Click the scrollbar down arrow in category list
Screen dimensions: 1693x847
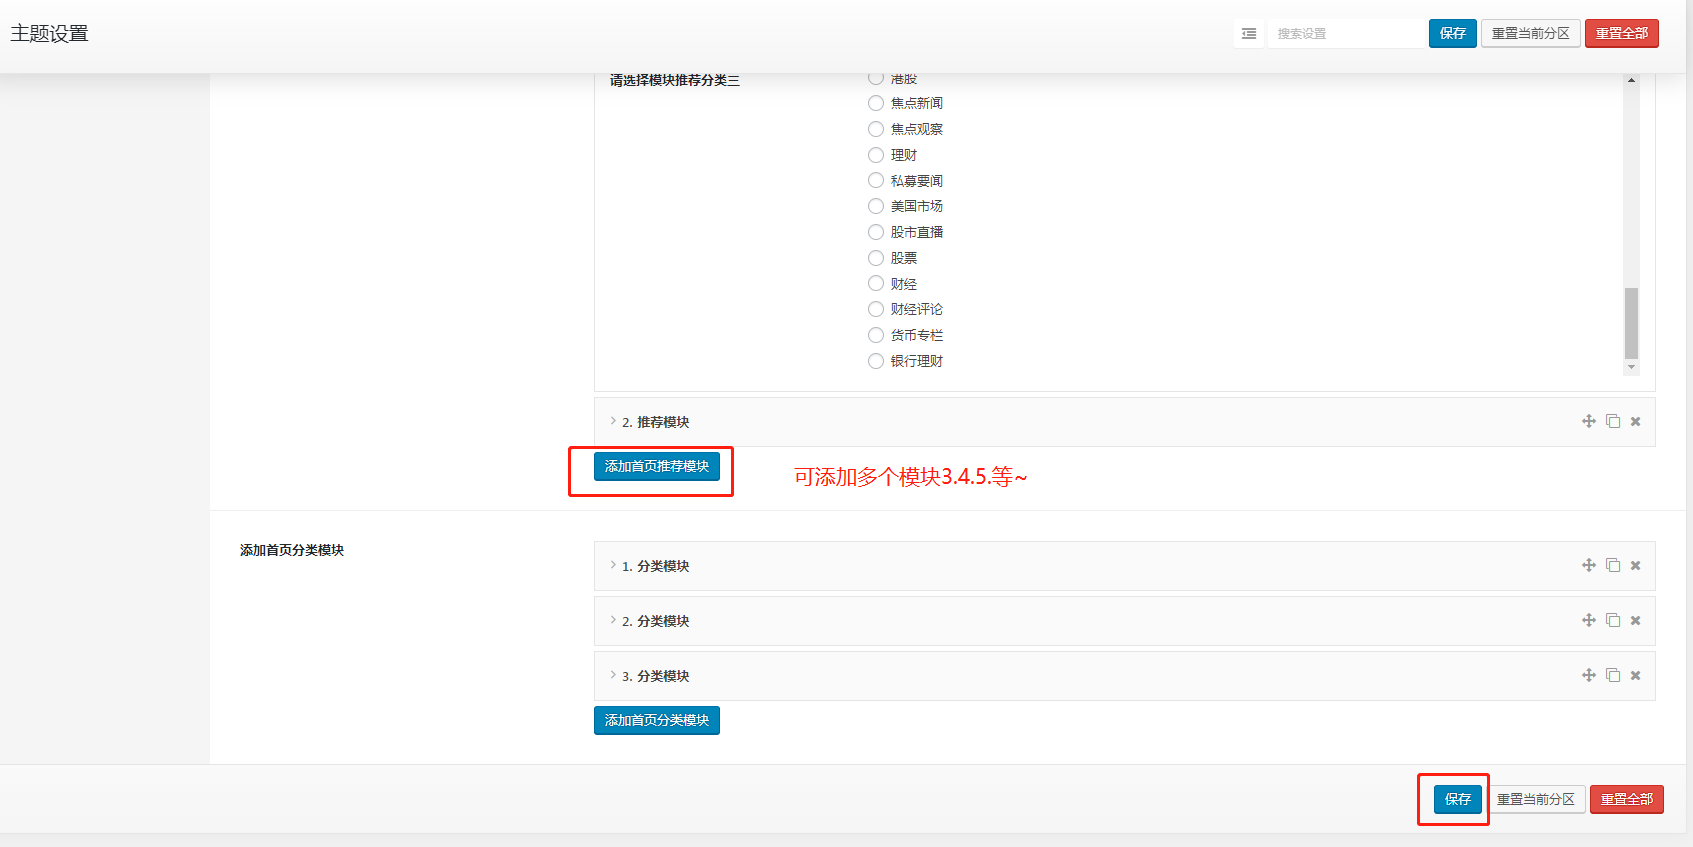[1631, 367]
